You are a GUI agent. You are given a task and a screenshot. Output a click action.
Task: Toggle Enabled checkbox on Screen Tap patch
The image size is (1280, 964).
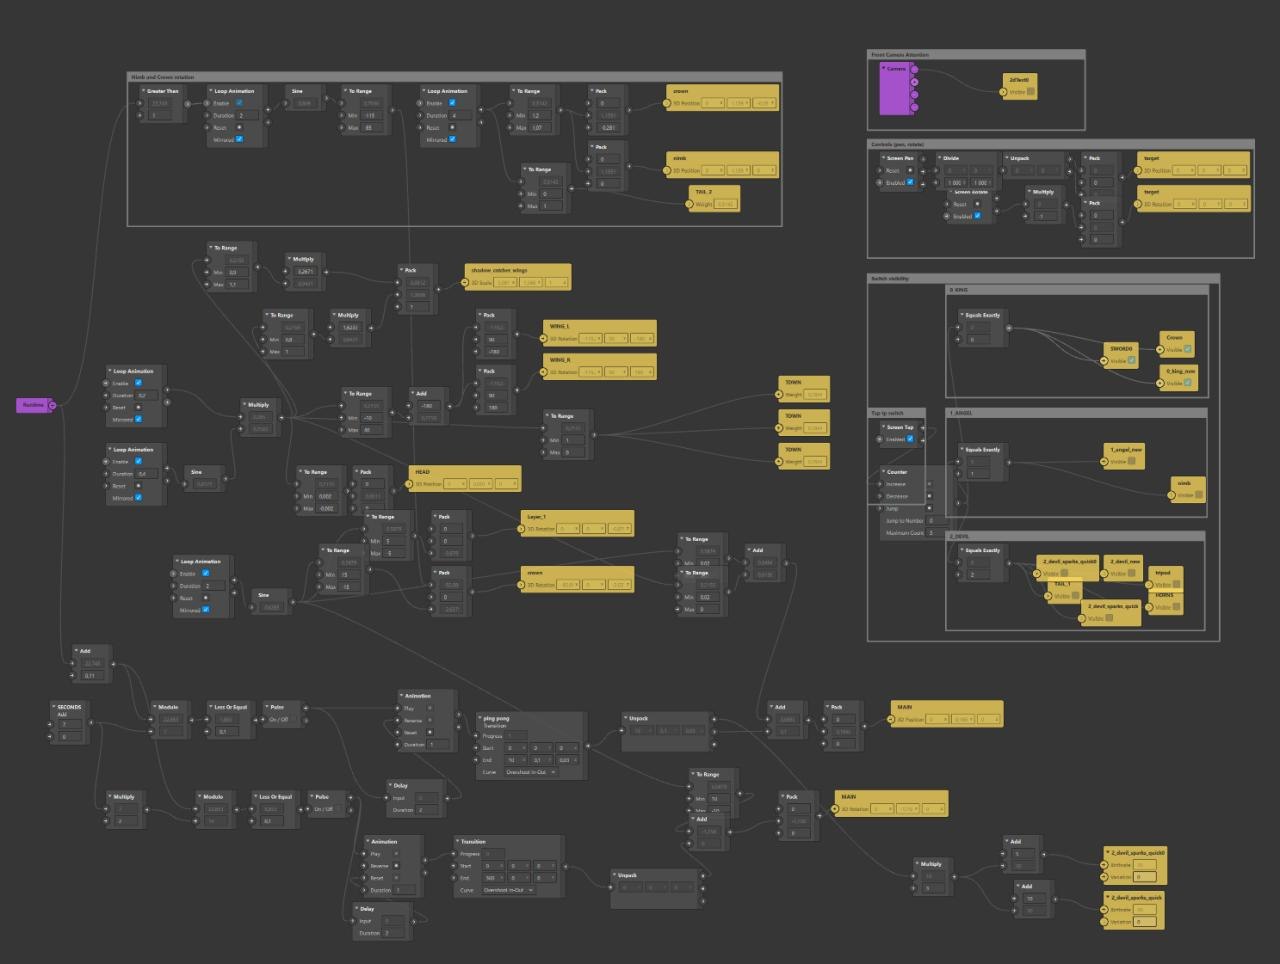(910, 439)
